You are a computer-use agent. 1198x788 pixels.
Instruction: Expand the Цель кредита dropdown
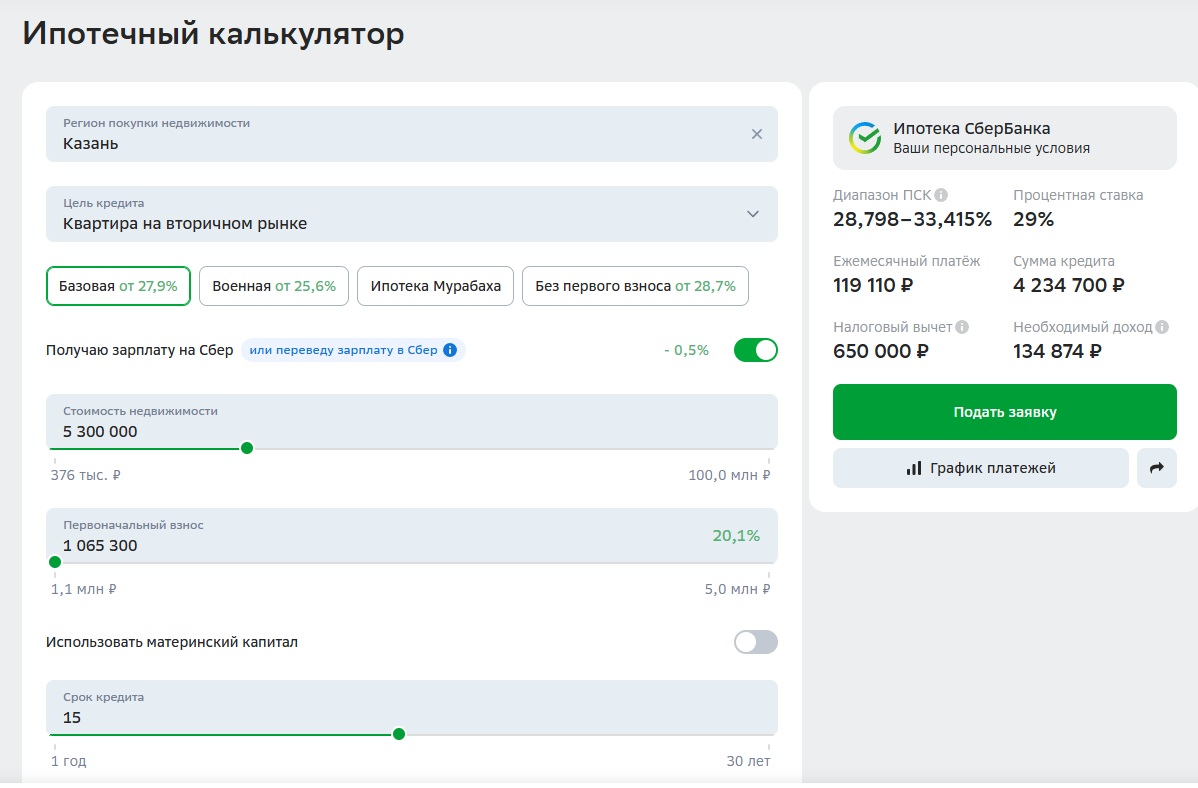coord(752,214)
